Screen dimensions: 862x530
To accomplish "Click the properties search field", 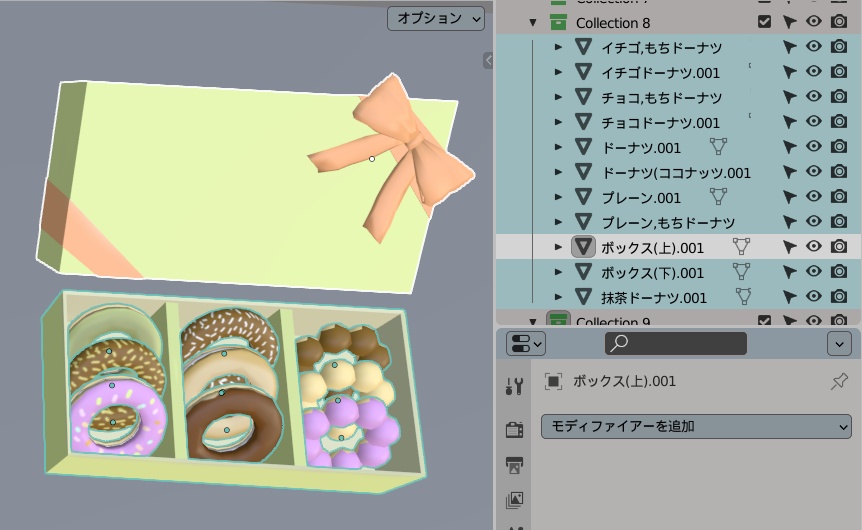I will tap(676, 344).
